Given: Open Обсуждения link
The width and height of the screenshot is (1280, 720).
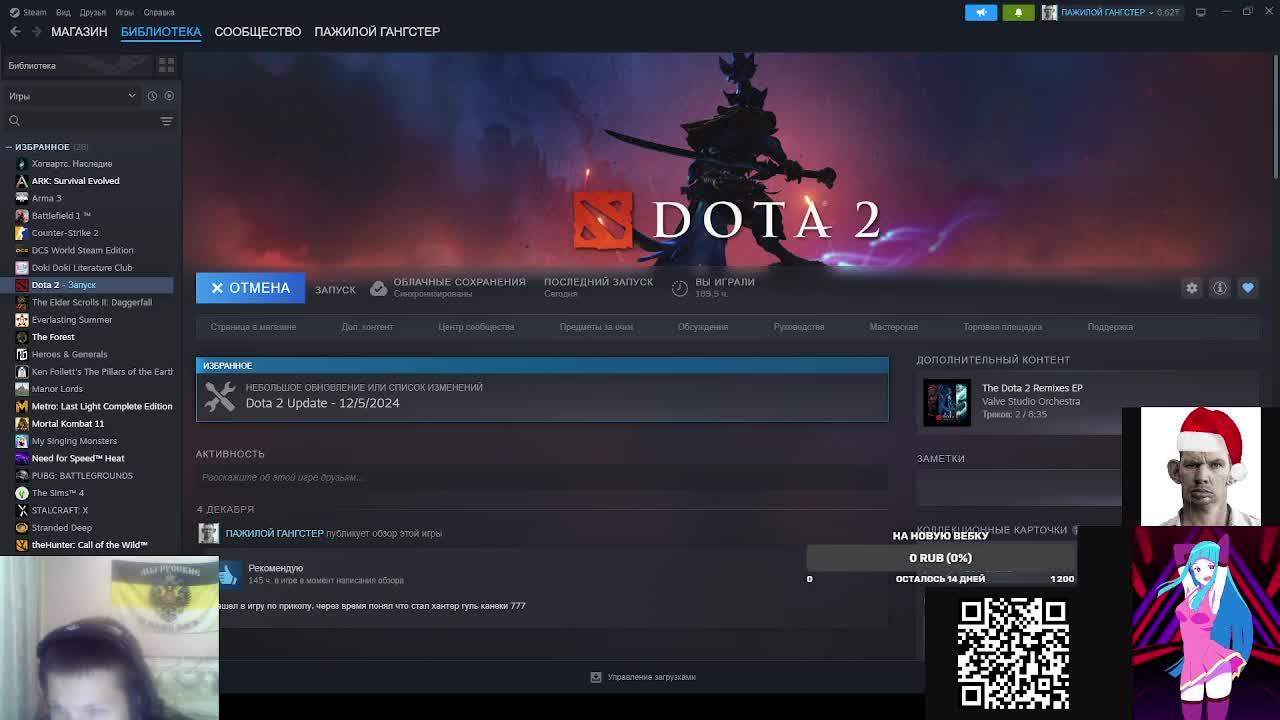Looking at the screenshot, I should [x=703, y=327].
